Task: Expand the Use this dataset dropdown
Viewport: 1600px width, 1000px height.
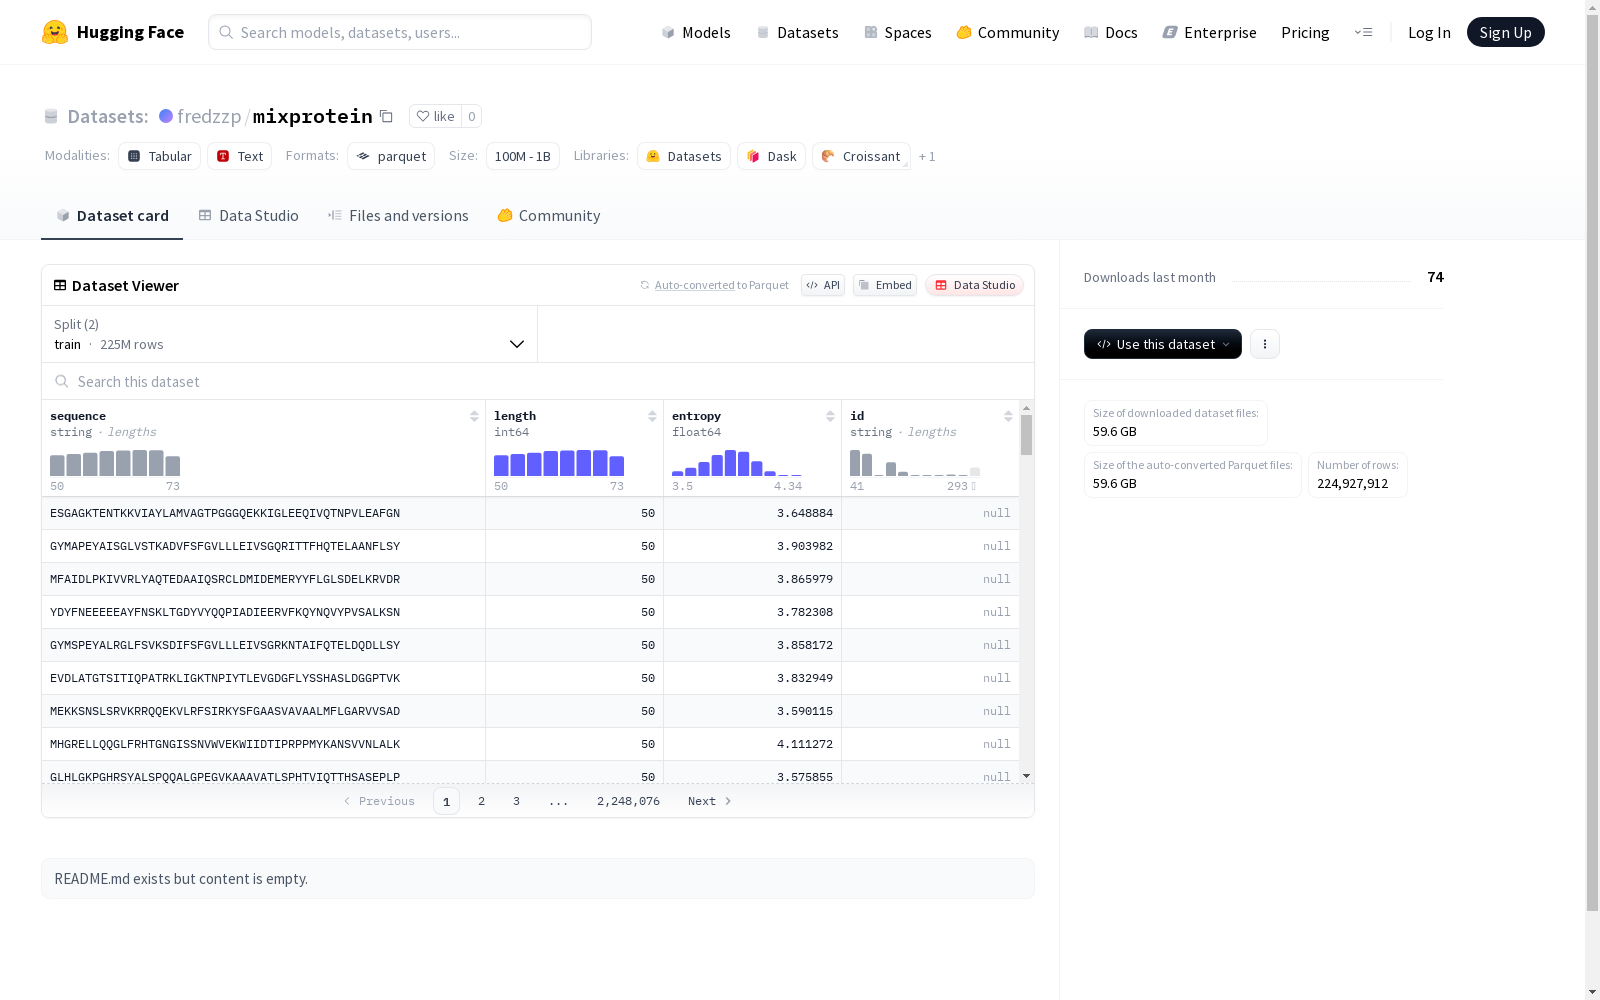Action: [x=1163, y=344]
